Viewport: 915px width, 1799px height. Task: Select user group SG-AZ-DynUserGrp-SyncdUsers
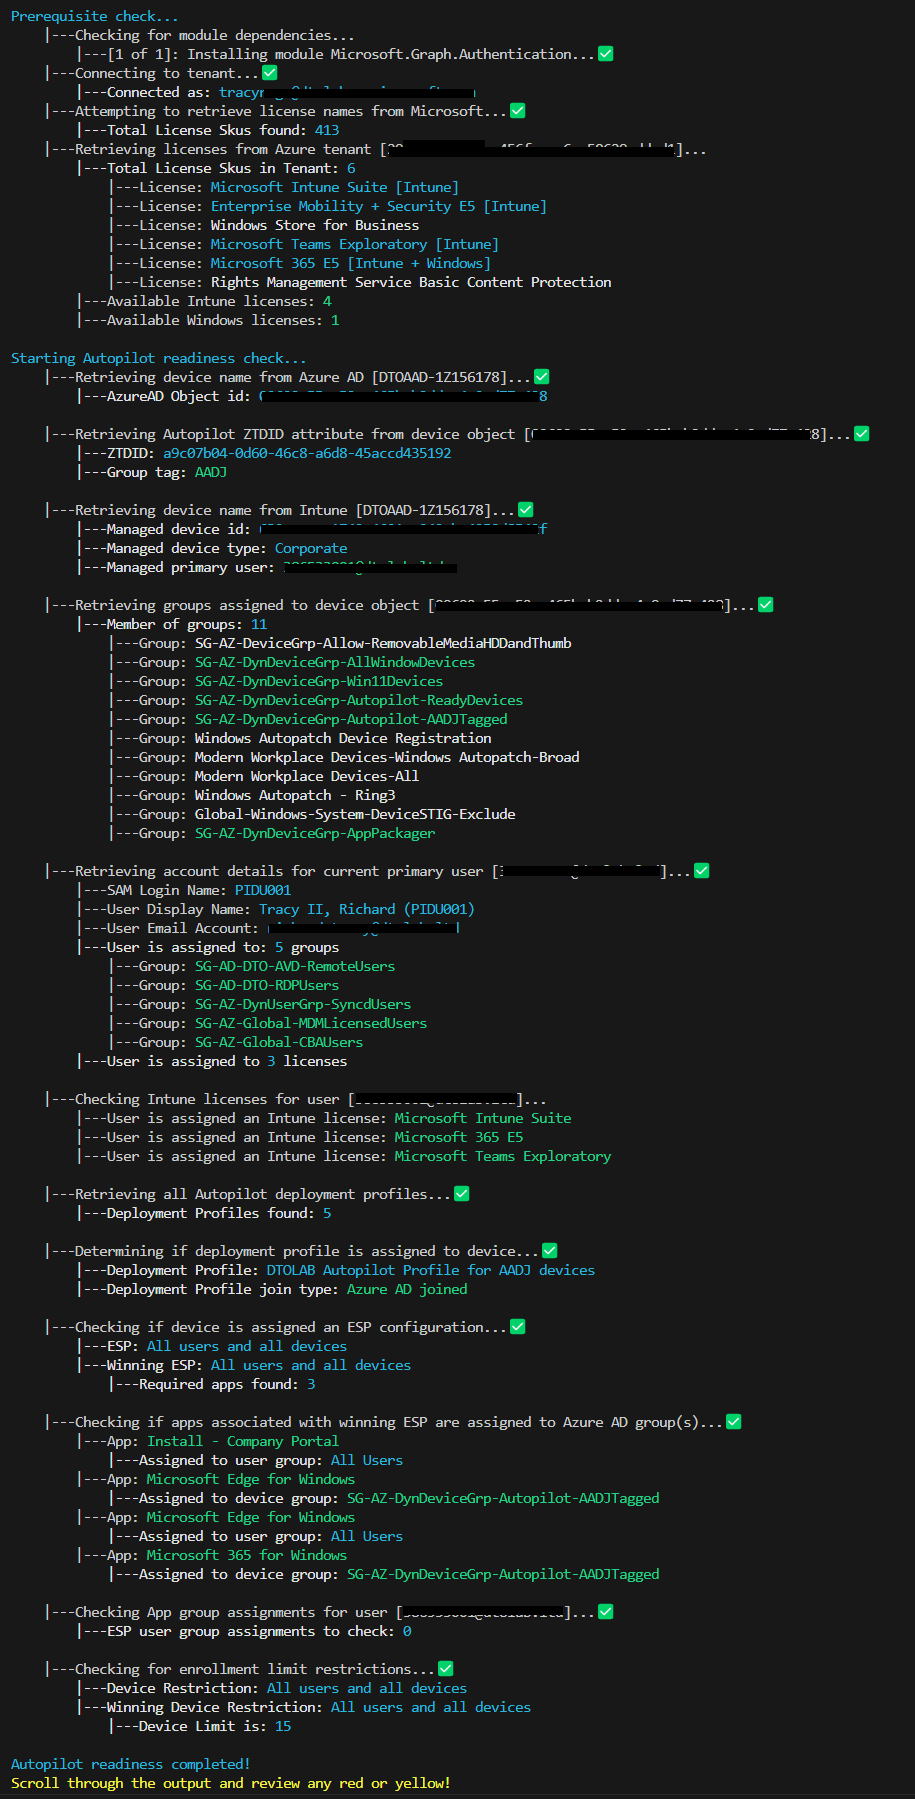tap(303, 1004)
